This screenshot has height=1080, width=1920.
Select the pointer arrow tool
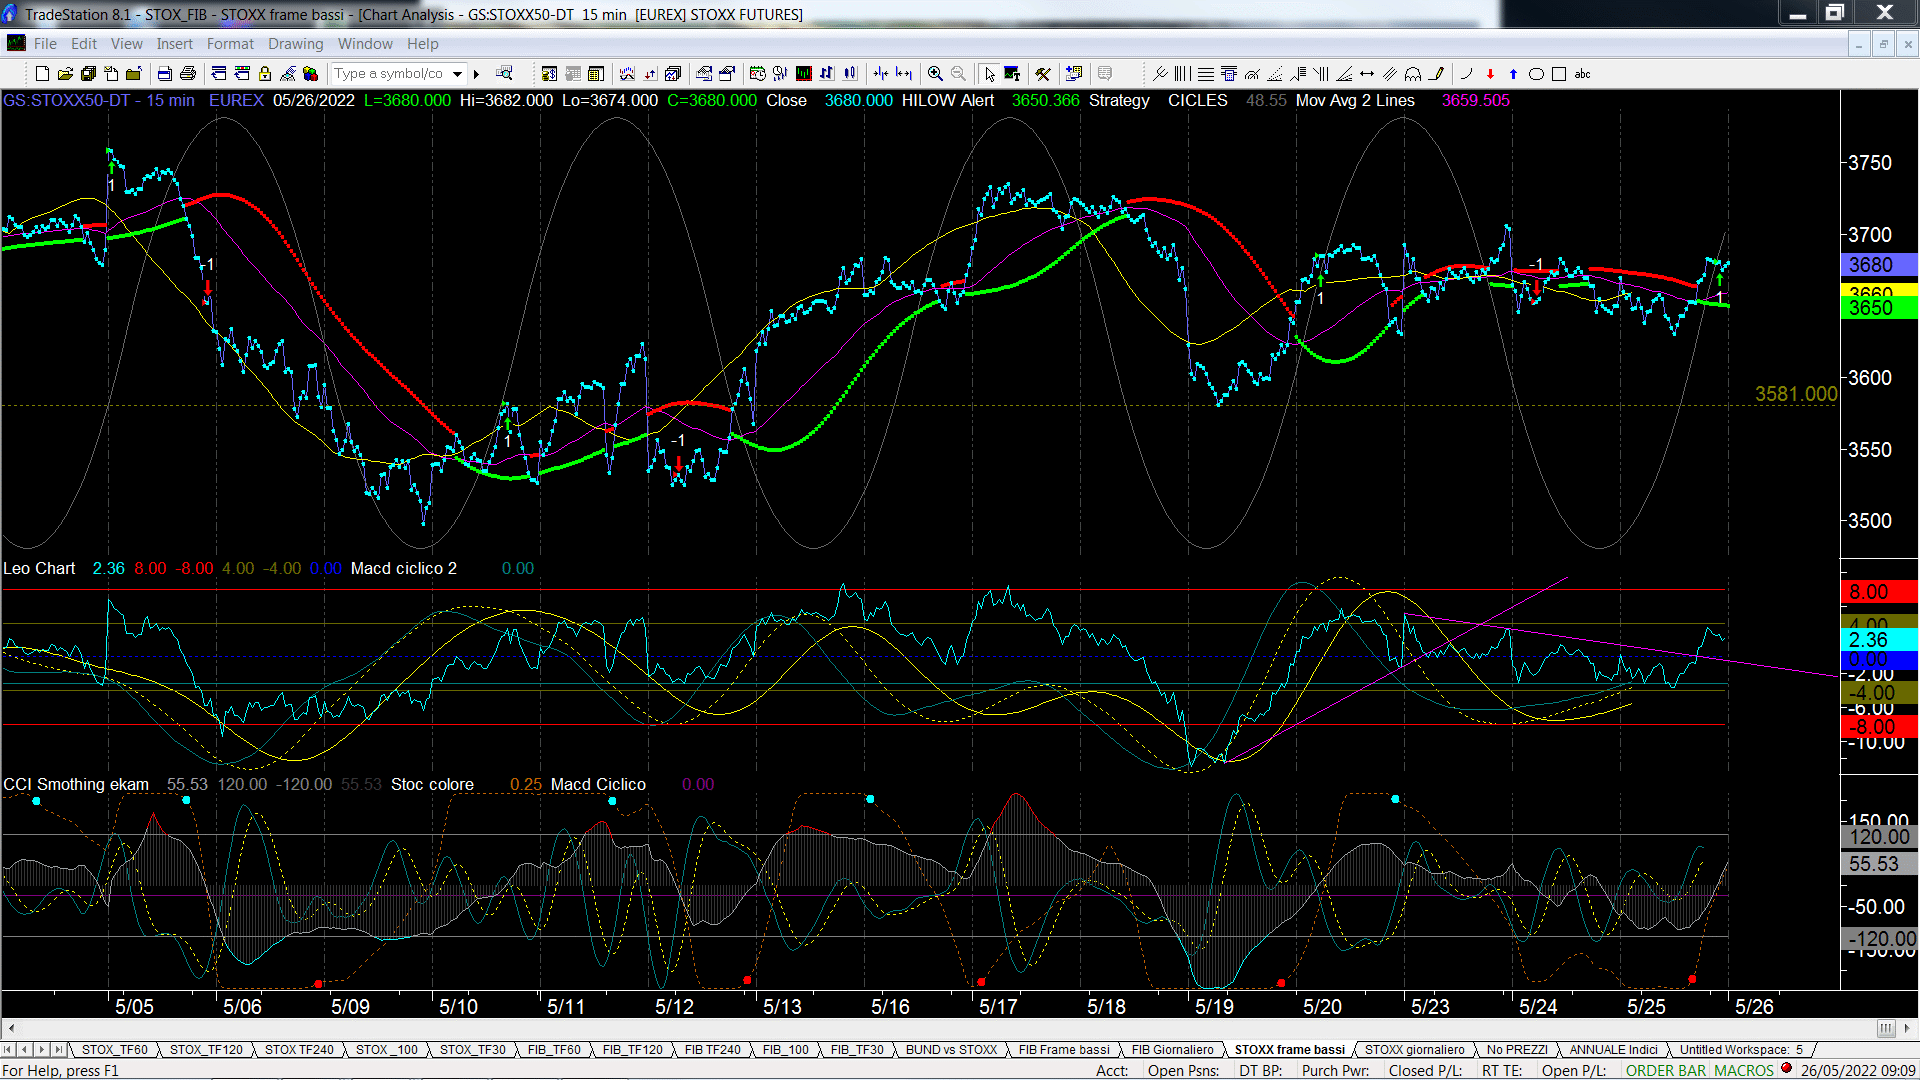[x=989, y=74]
